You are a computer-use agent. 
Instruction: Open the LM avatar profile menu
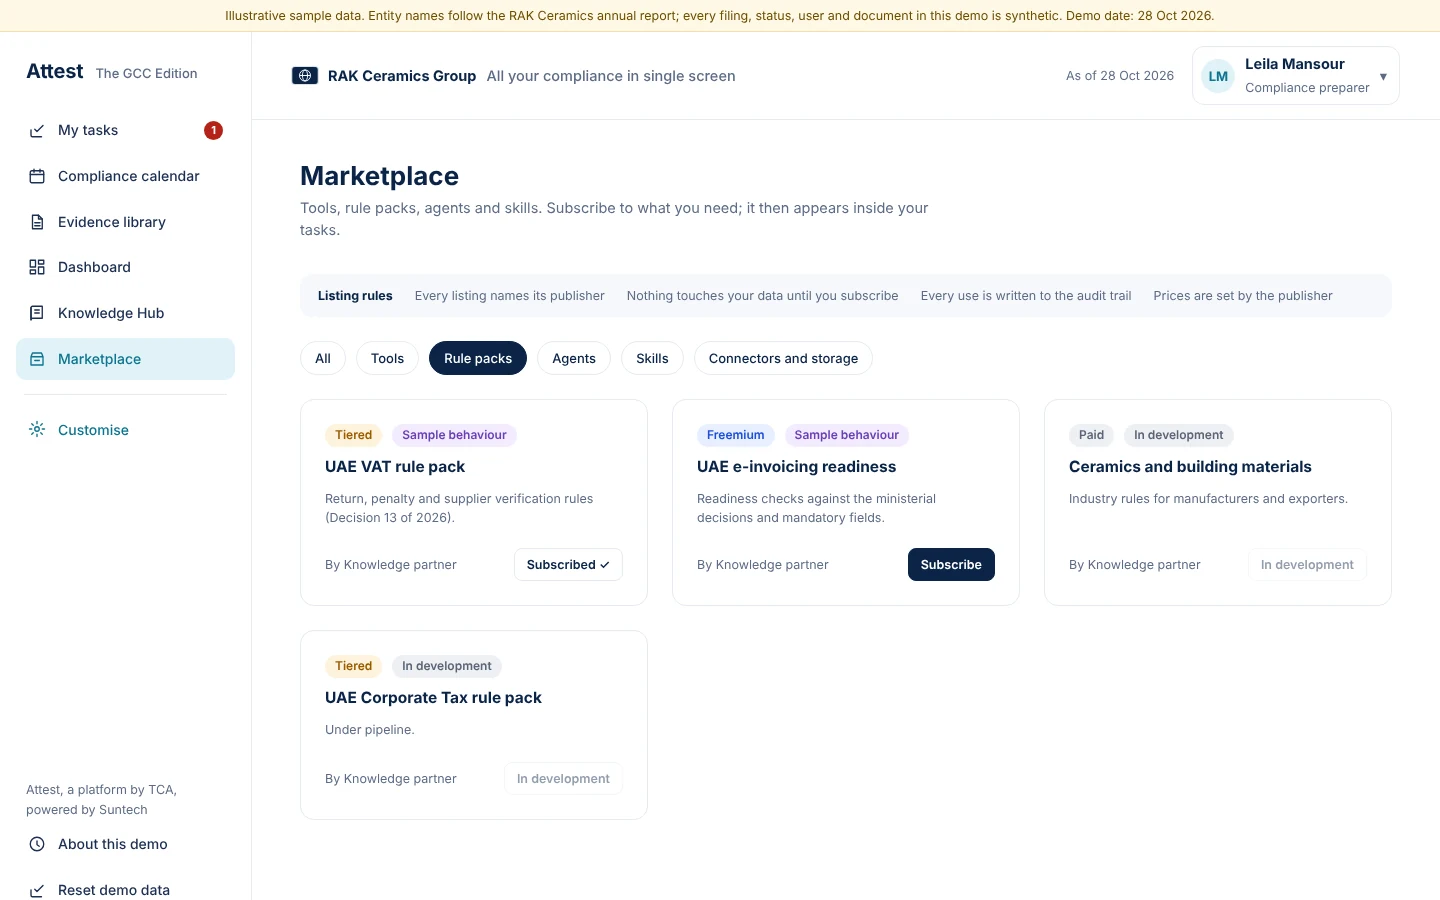click(1218, 76)
